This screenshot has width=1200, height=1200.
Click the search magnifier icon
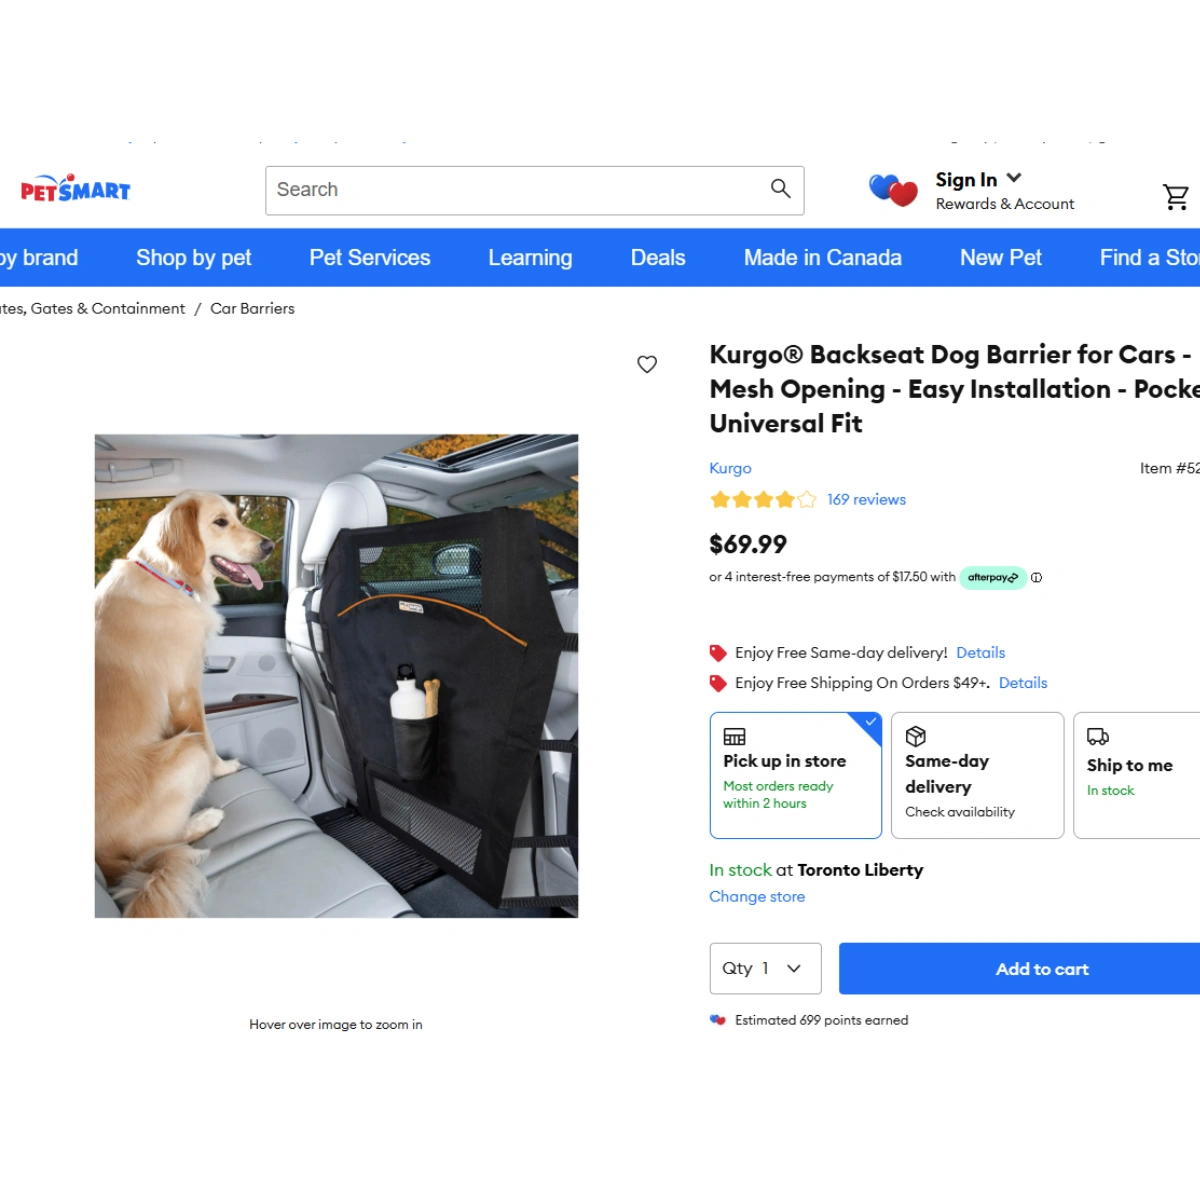[781, 188]
